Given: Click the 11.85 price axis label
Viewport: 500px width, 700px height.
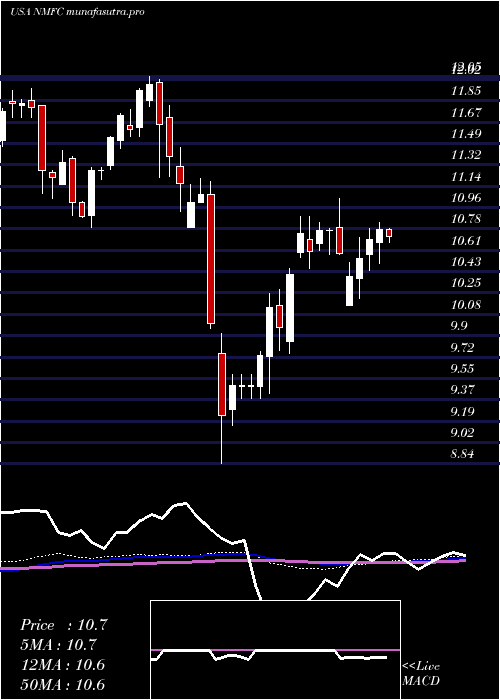Looking at the screenshot, I should pos(466,92).
